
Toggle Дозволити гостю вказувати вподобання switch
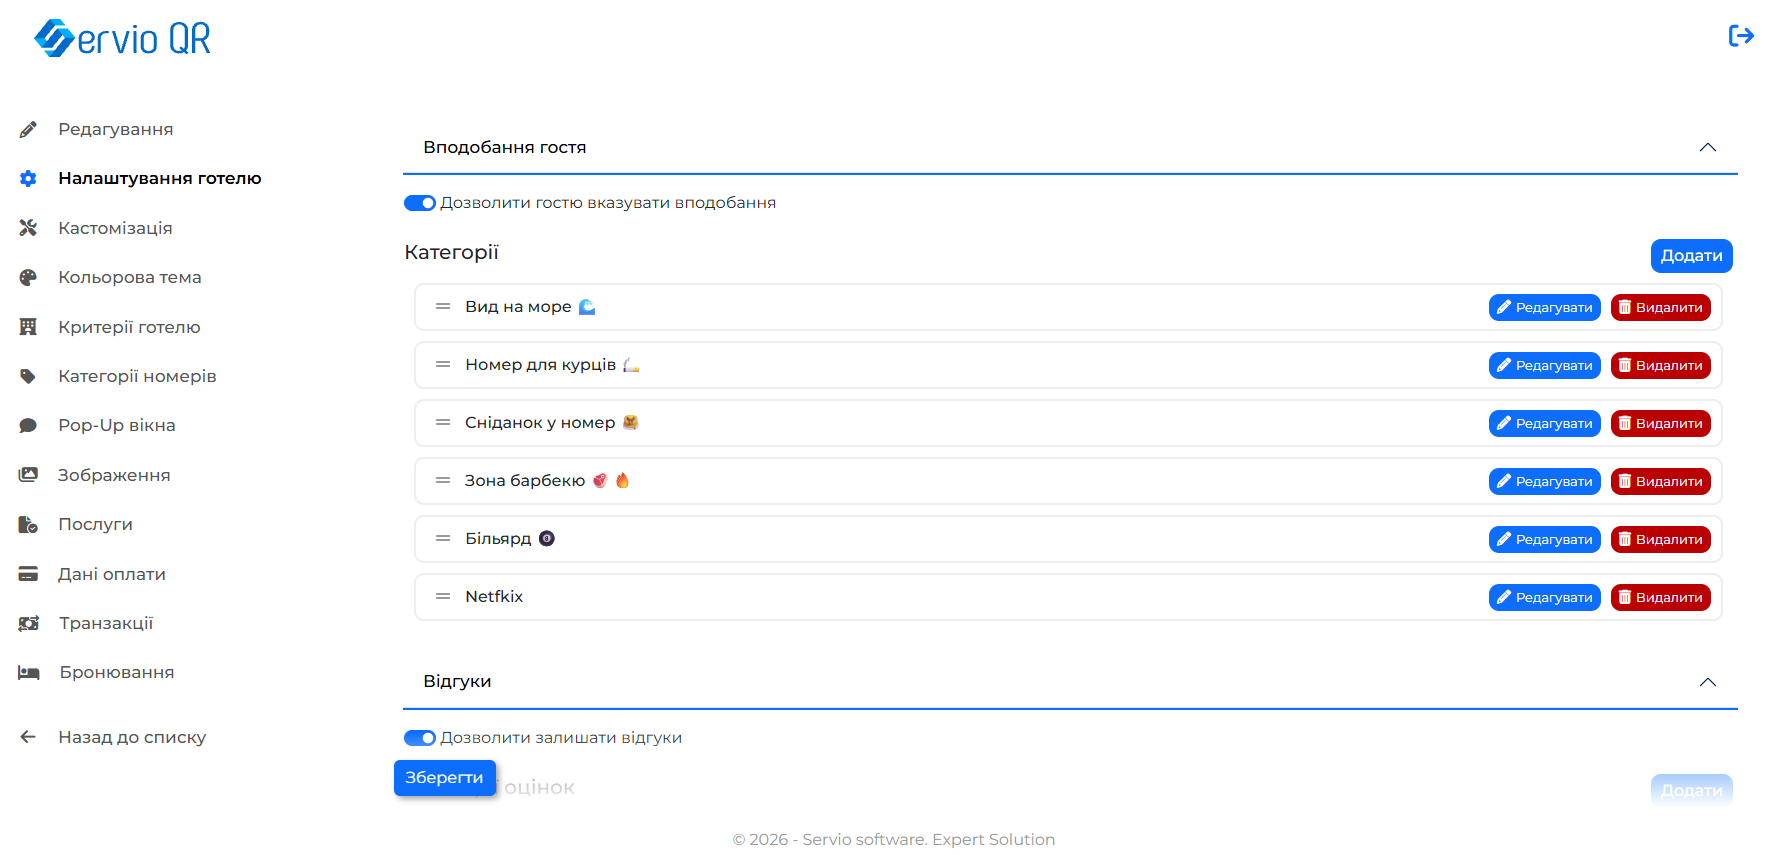tap(420, 203)
